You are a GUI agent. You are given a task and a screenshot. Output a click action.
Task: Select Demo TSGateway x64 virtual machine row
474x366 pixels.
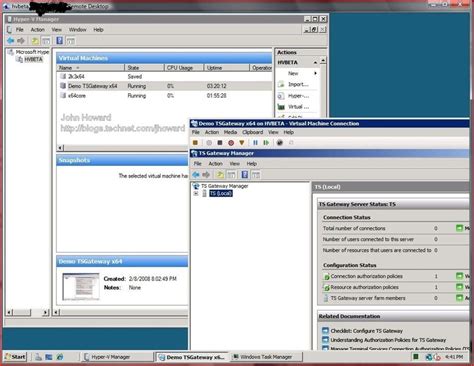click(x=165, y=86)
